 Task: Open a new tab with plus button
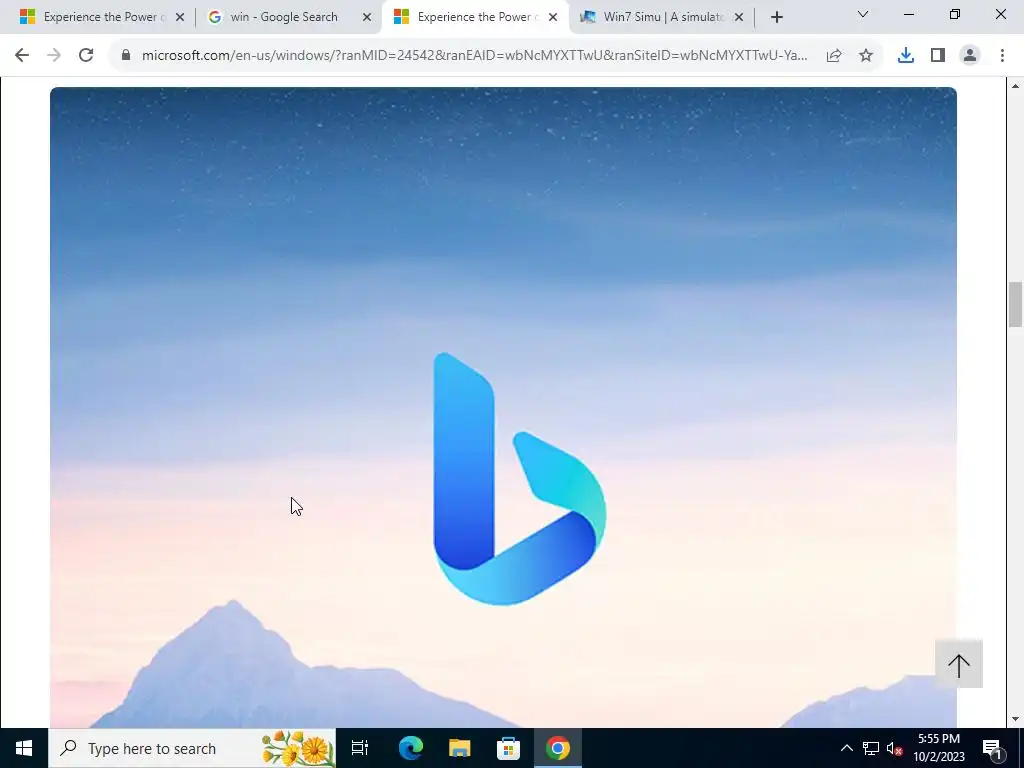pos(776,17)
